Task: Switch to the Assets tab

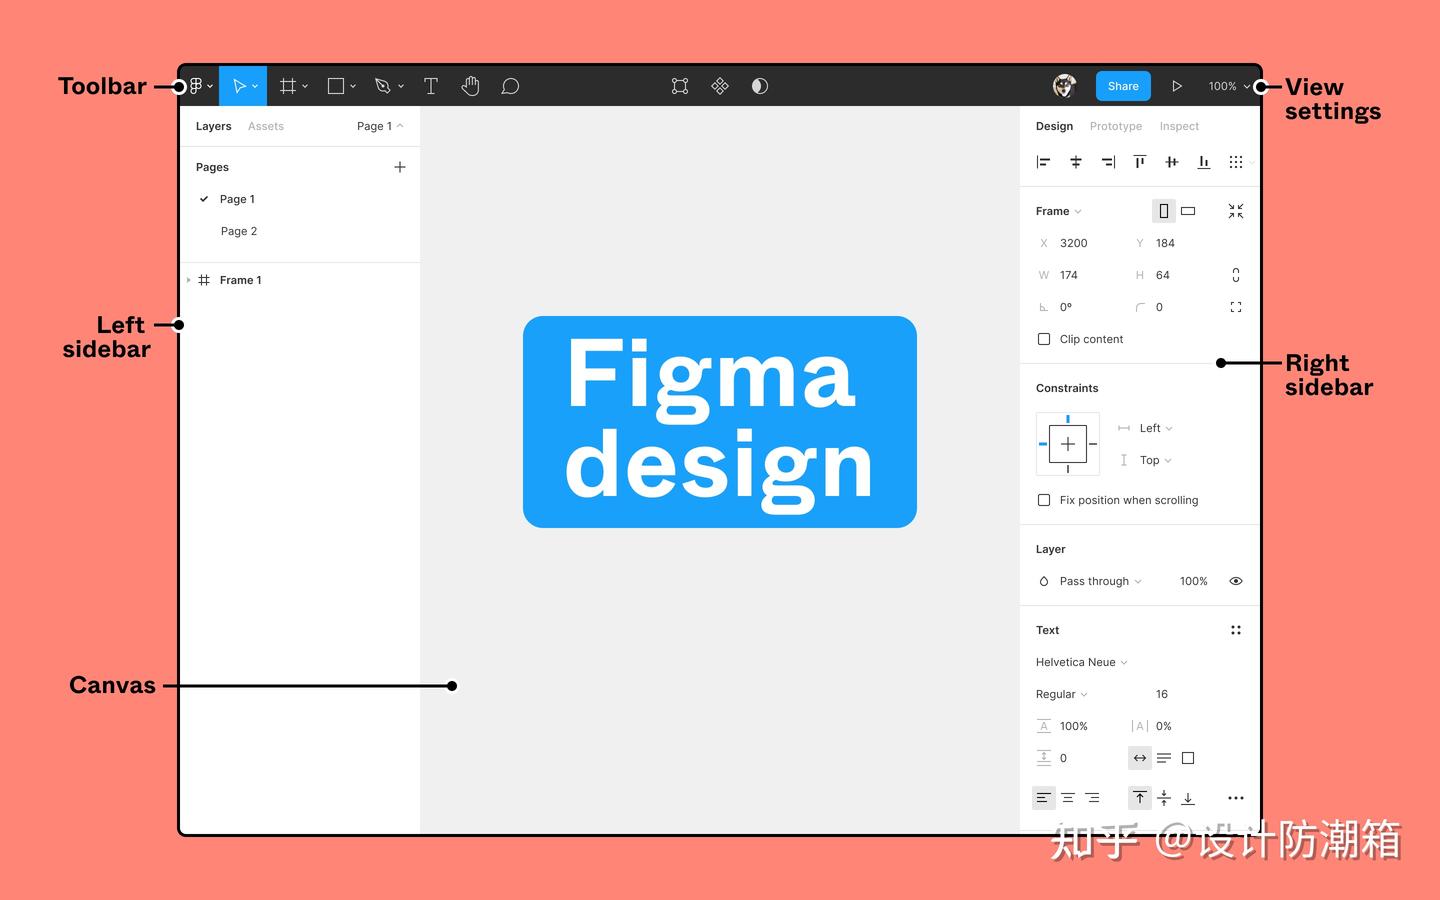Action: [x=265, y=126]
